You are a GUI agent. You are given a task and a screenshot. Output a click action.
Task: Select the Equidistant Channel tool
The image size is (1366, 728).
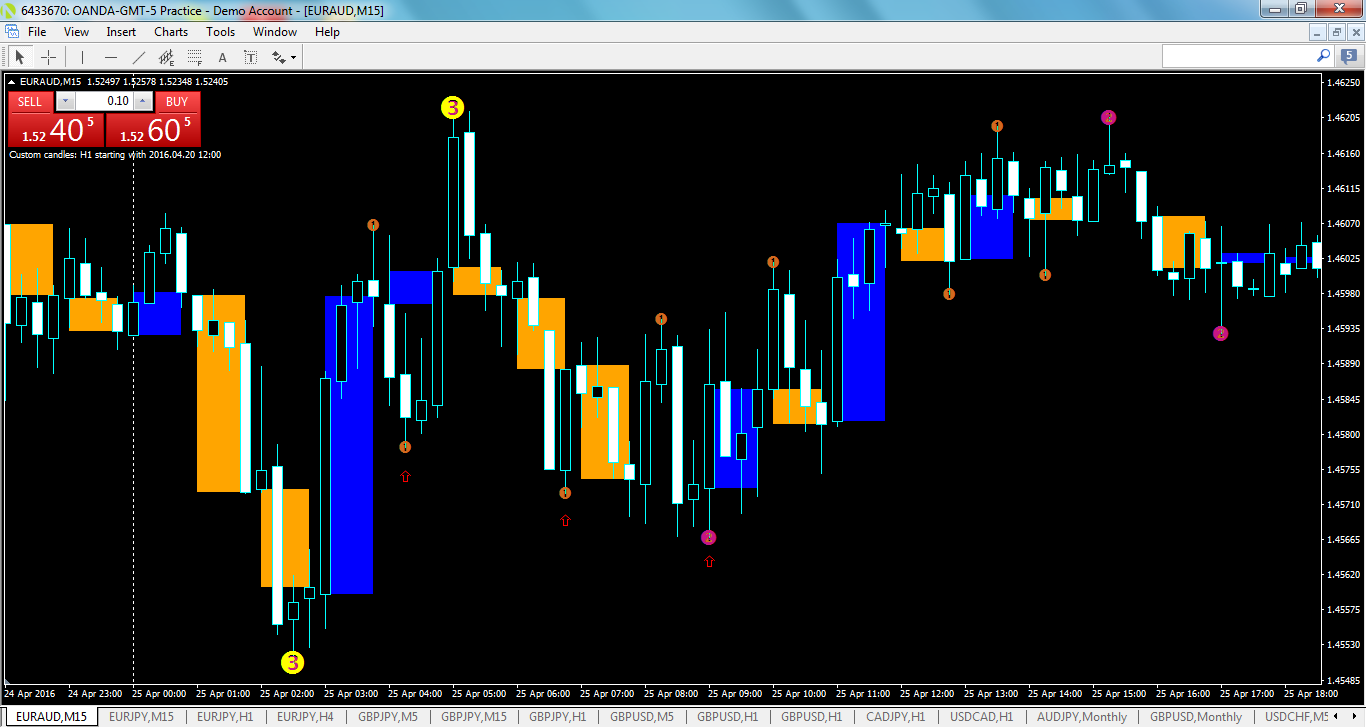click(167, 56)
